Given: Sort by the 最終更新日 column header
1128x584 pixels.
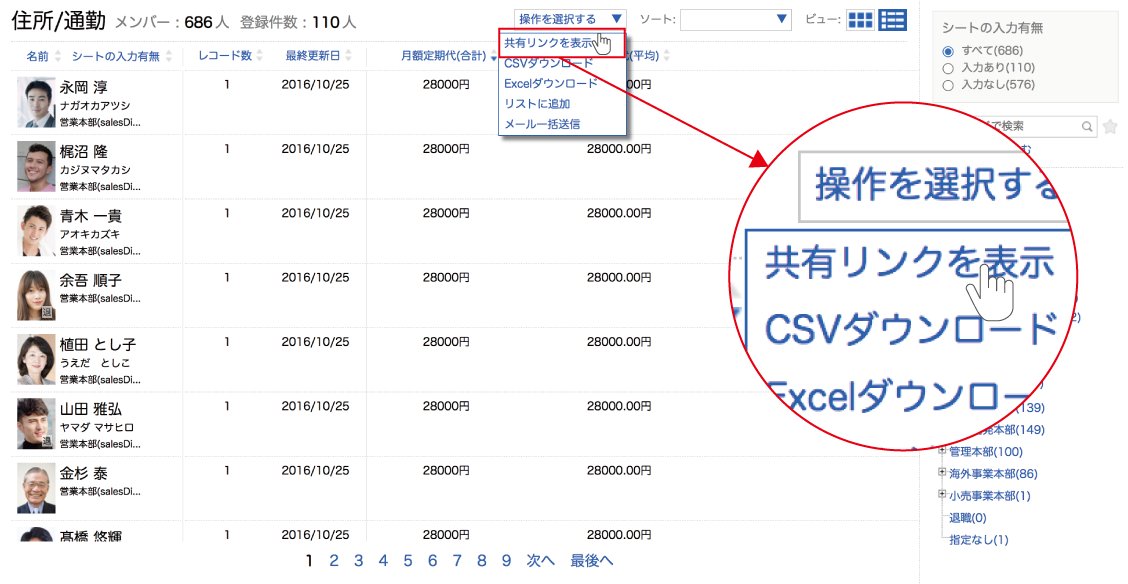Looking at the screenshot, I should pos(313,56).
